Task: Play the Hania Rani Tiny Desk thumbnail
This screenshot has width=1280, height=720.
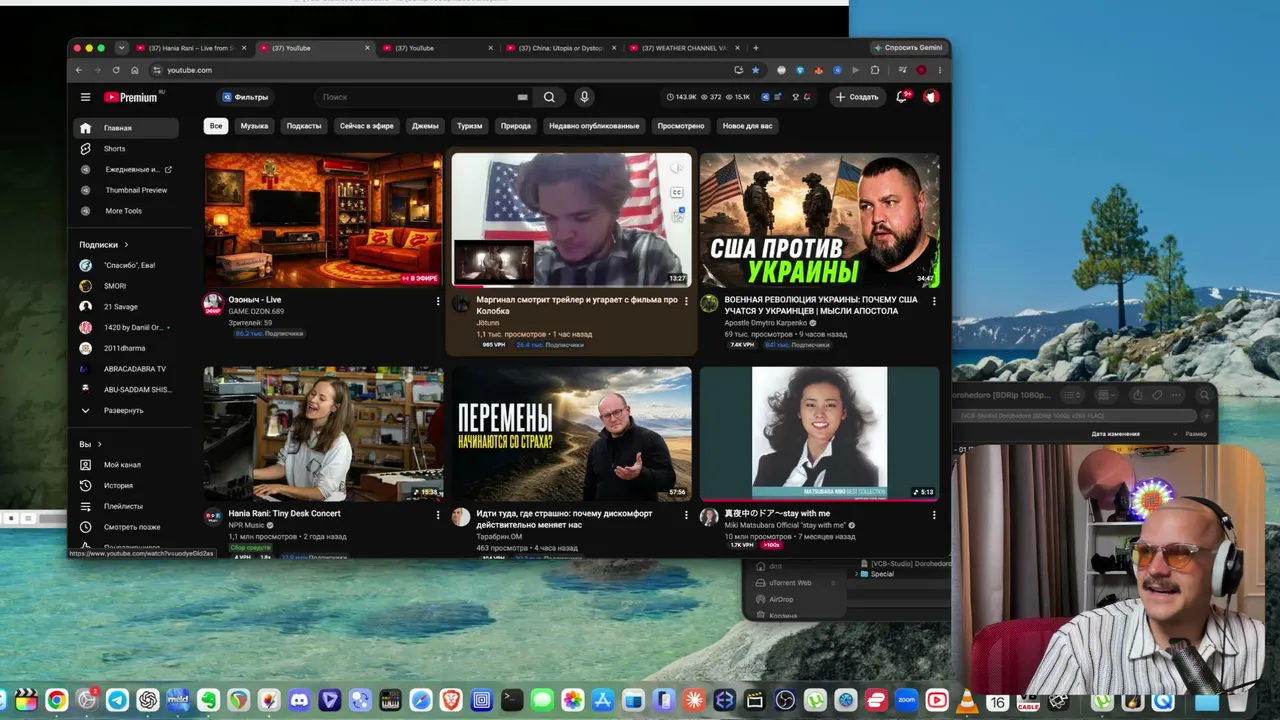Action: coord(323,434)
